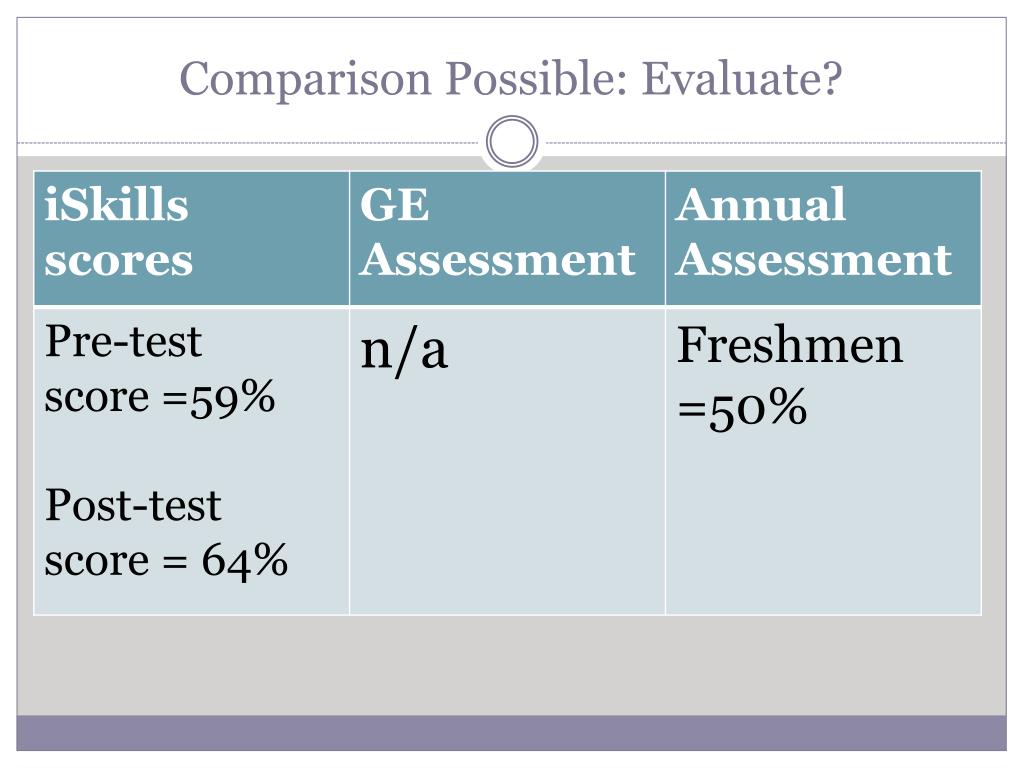Click the Pre-test score =59% text

(x=160, y=370)
